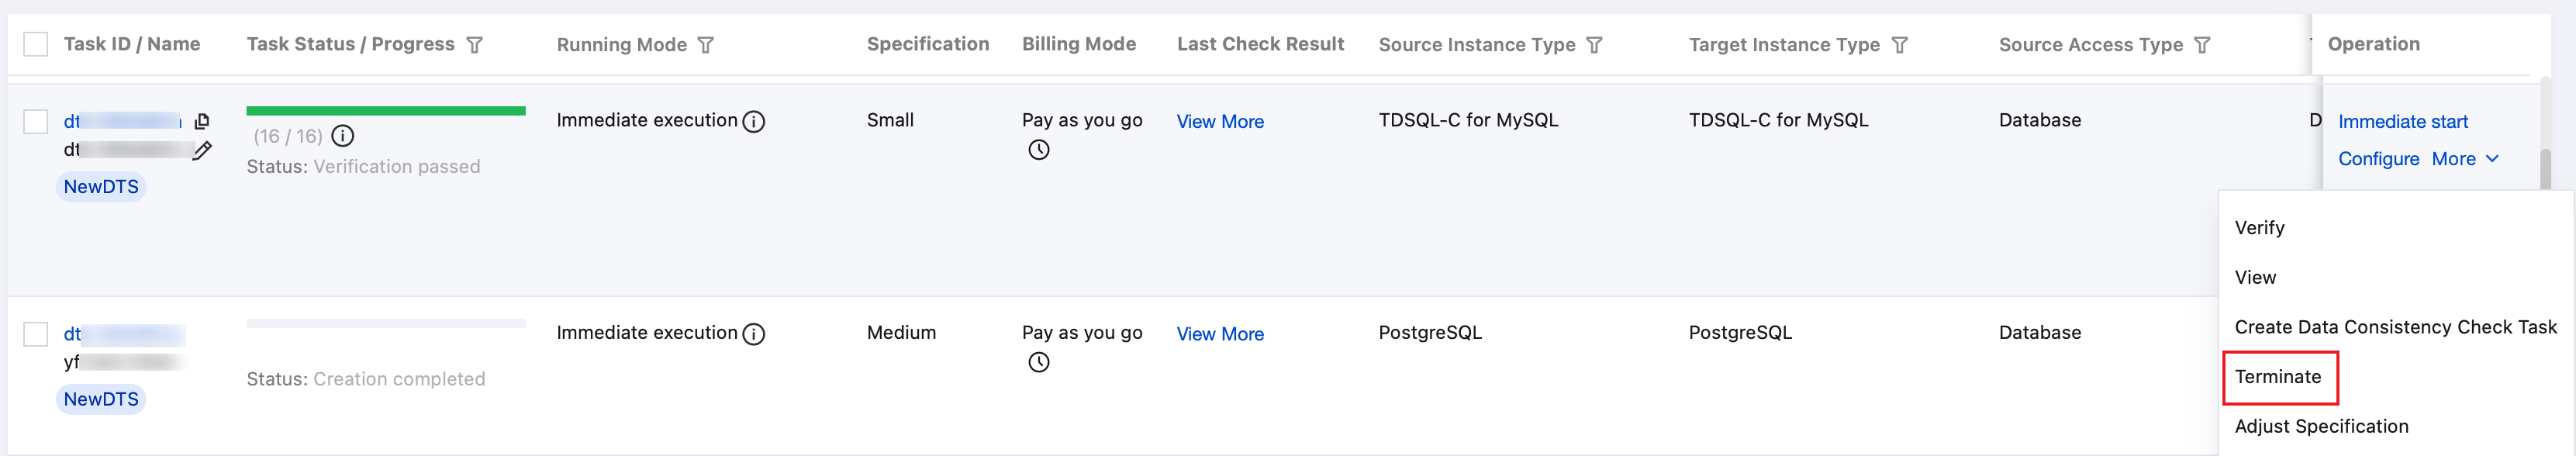Open Task Status / Progress filter icon
The width and height of the screenshot is (2576, 456).
coord(475,45)
